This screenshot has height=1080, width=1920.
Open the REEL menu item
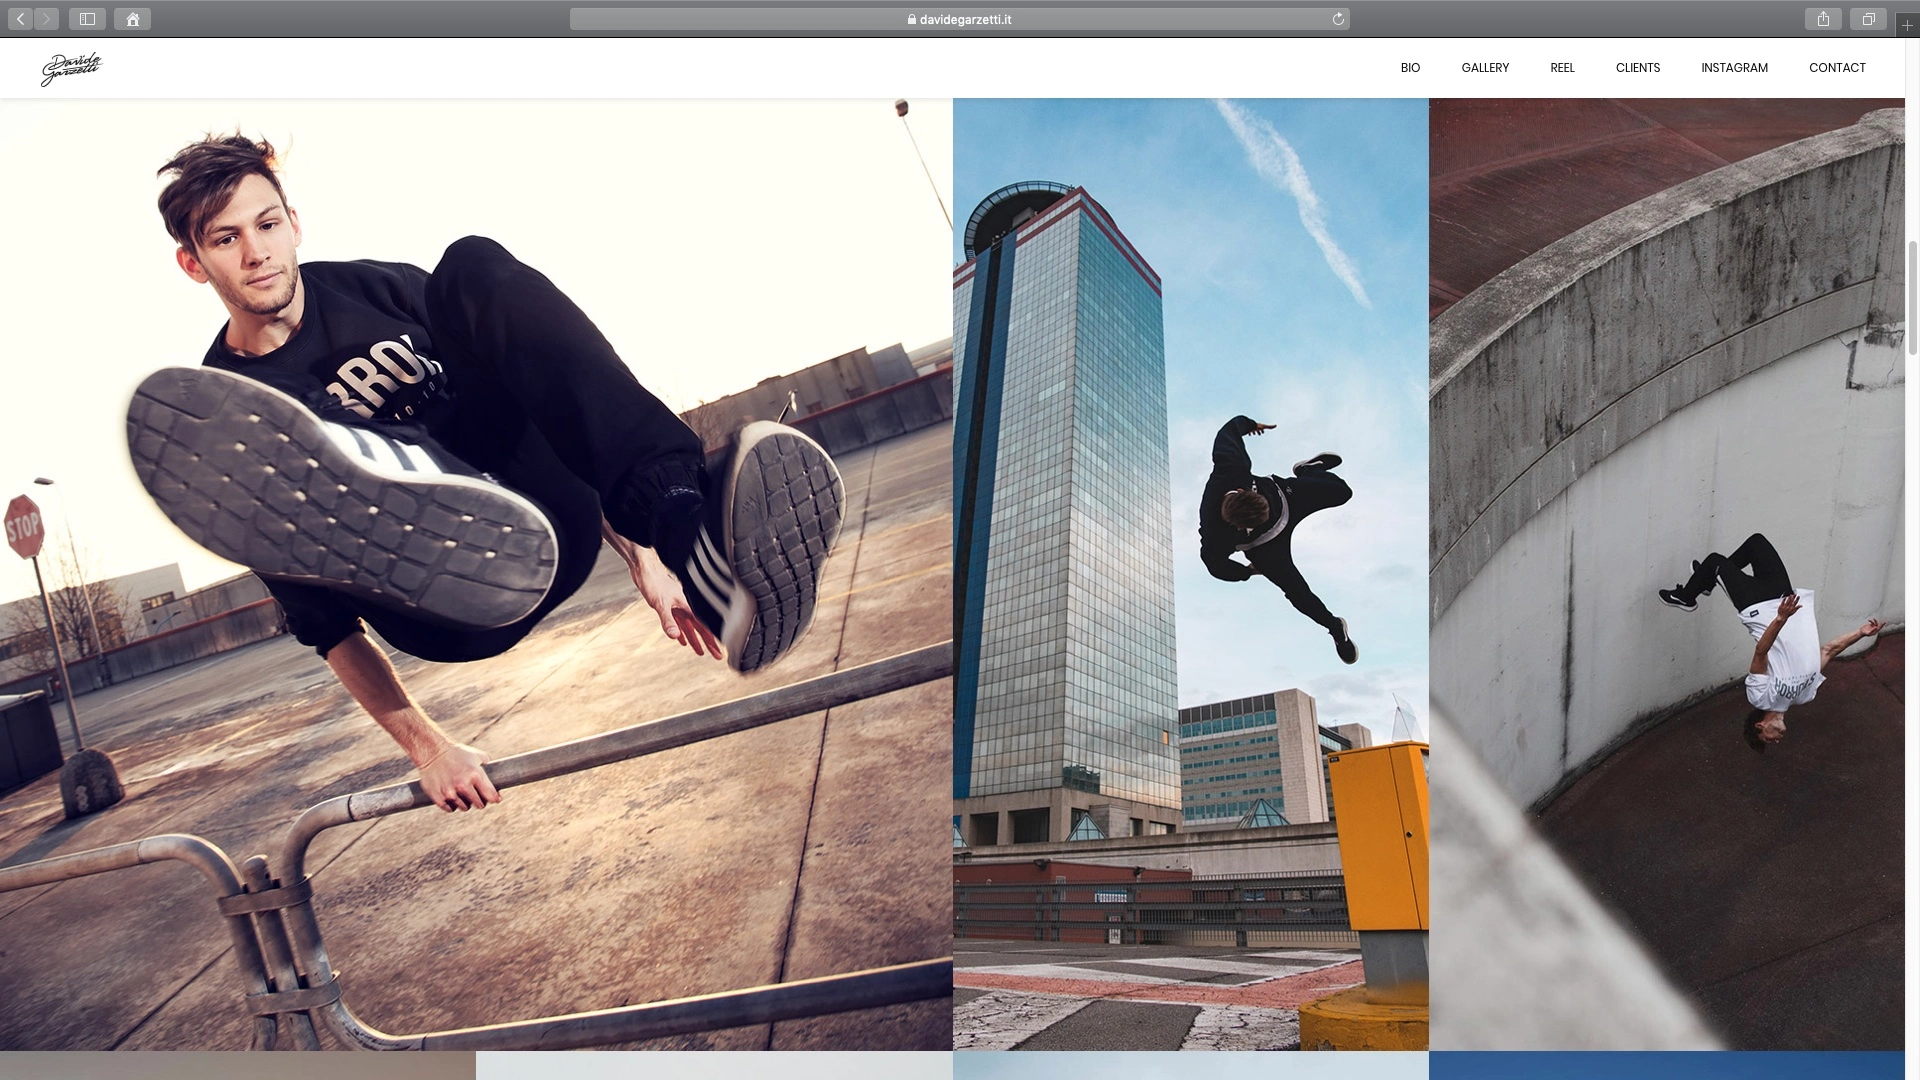pyautogui.click(x=1562, y=68)
